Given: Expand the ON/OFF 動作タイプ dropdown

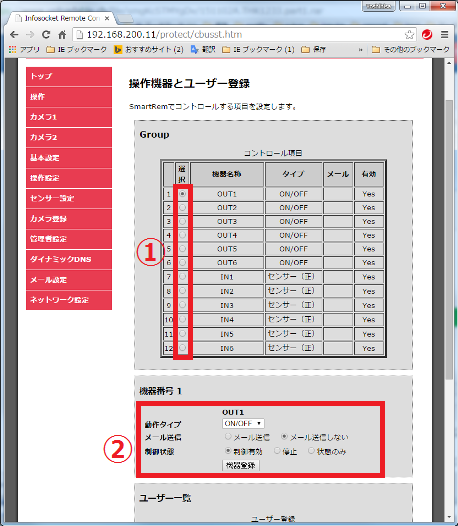Looking at the screenshot, I should coord(243,423).
